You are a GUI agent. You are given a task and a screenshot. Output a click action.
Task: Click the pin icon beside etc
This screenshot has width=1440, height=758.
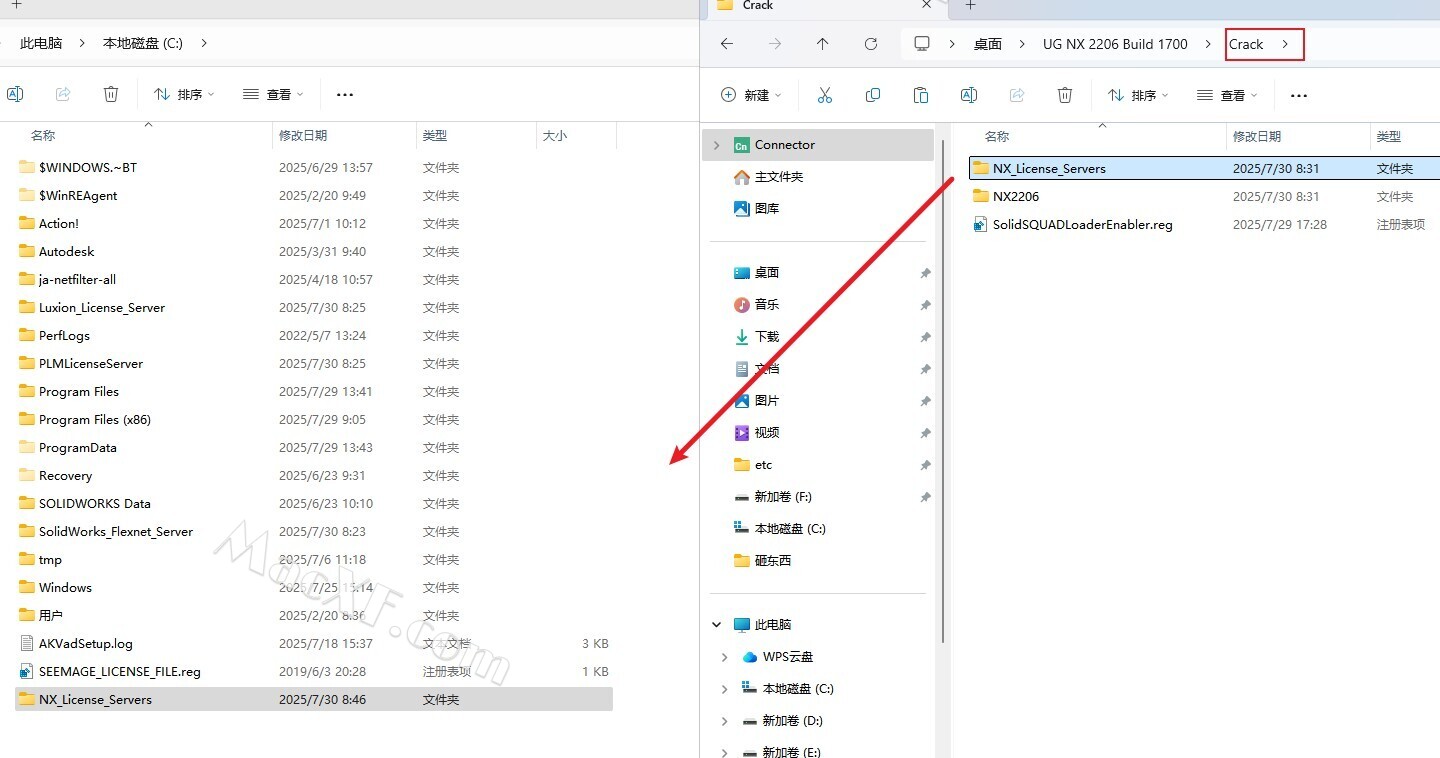pyautogui.click(x=925, y=465)
